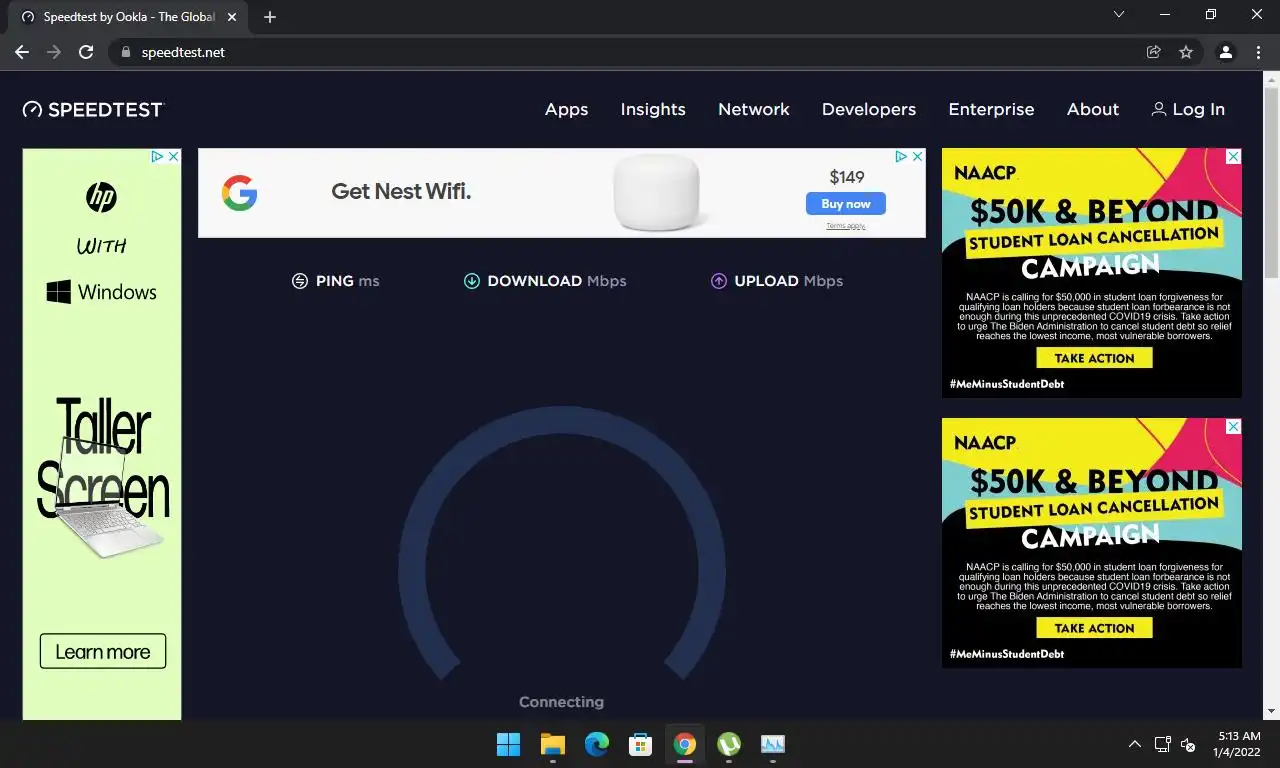Click TAKE ACTION in lower NAACP ad
Viewport: 1280px width, 768px height.
(1094, 628)
